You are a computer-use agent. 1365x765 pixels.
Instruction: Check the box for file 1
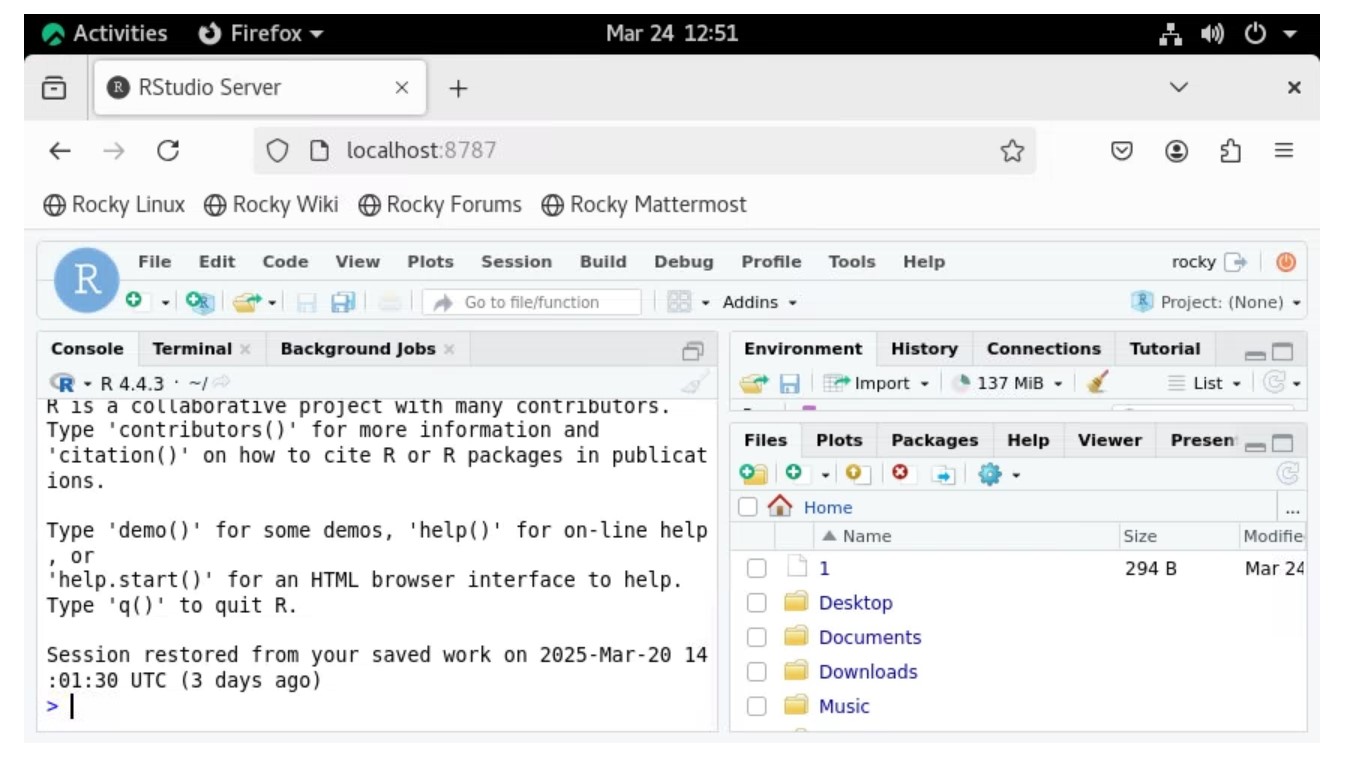[x=757, y=569]
